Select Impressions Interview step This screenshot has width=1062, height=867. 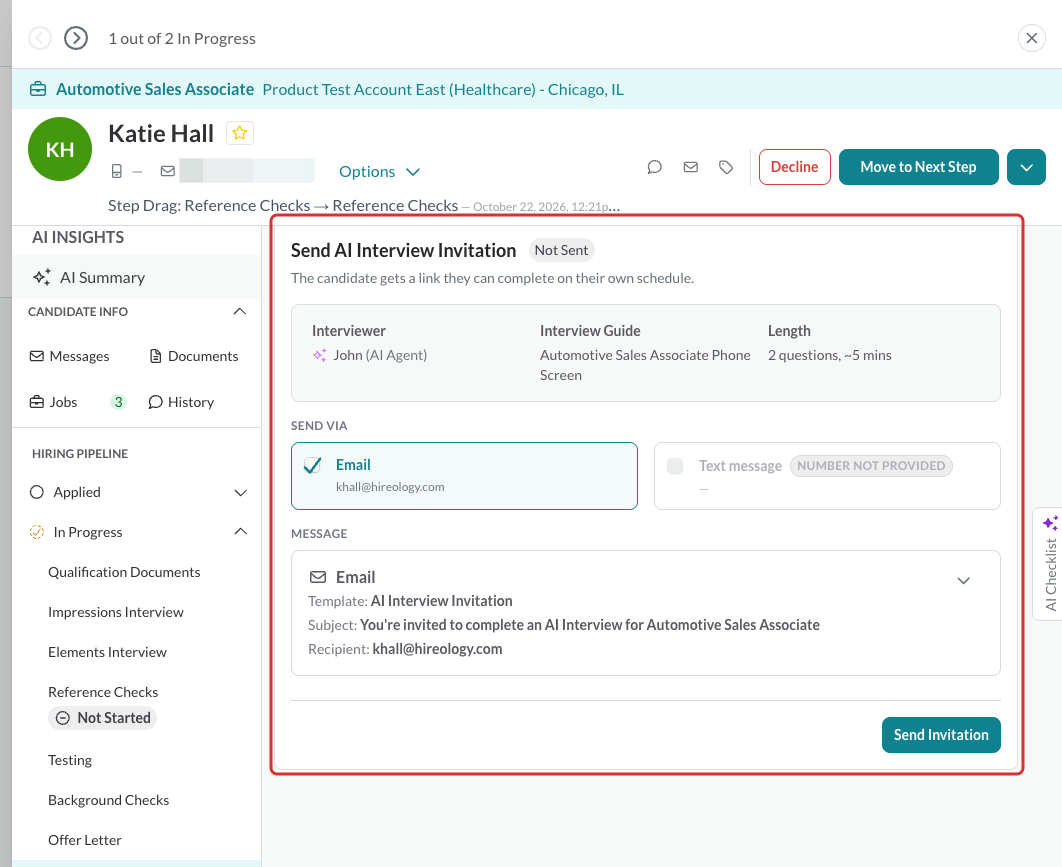pyautogui.click(x=116, y=612)
